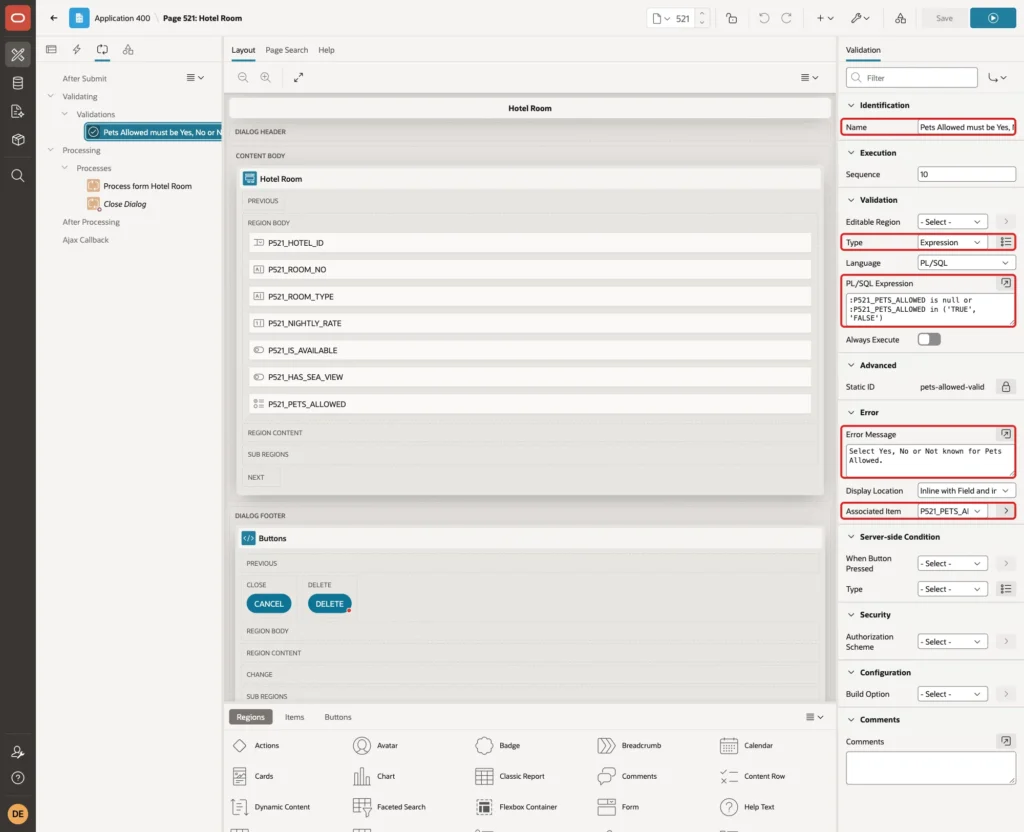Viewport: 1024px width, 832px height.
Task: Collapse the Validating tree node
Action: tap(51, 96)
